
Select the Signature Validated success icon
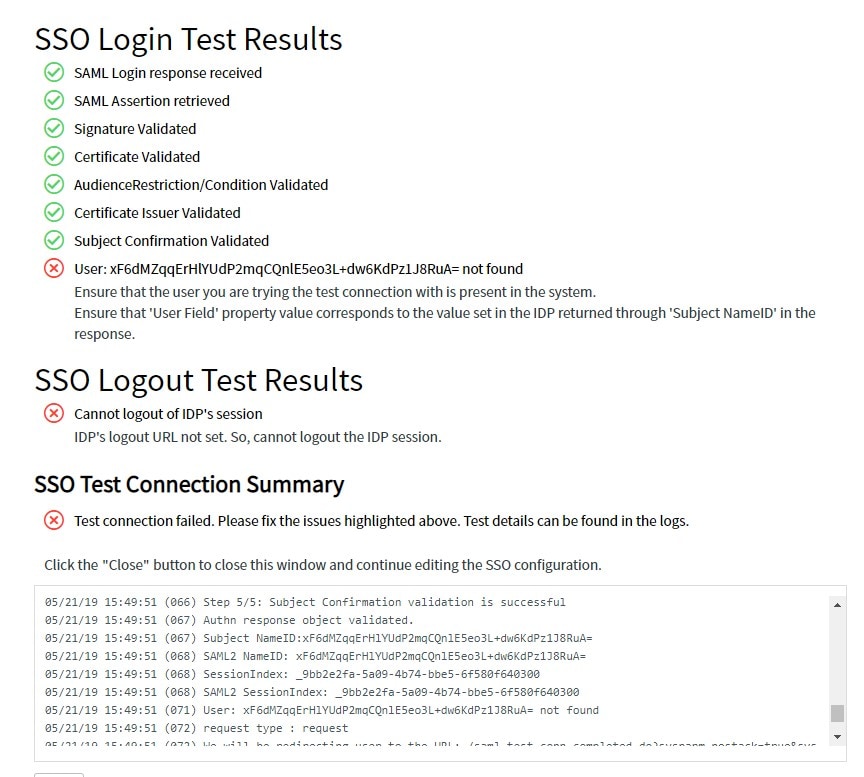coord(54,128)
